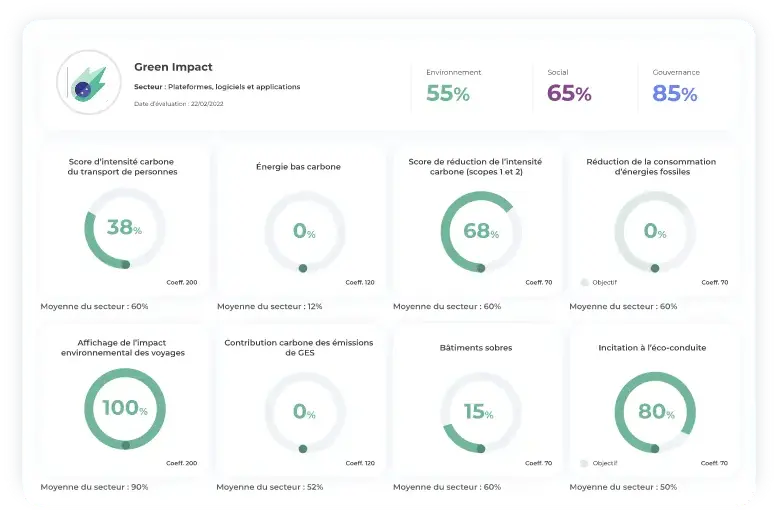Image resolution: width=778 pixels, height=514 pixels.
Task: Open the Contribution carbone 0% gauge
Action: [303, 411]
